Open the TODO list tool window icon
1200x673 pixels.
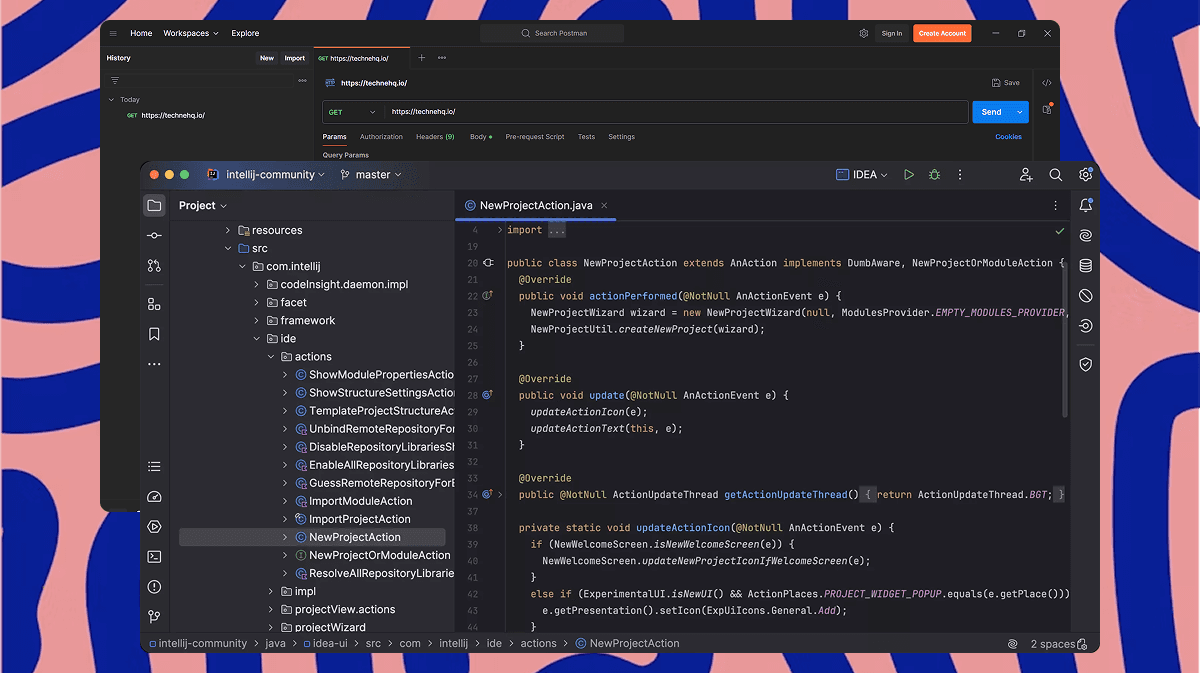pyautogui.click(x=154, y=467)
